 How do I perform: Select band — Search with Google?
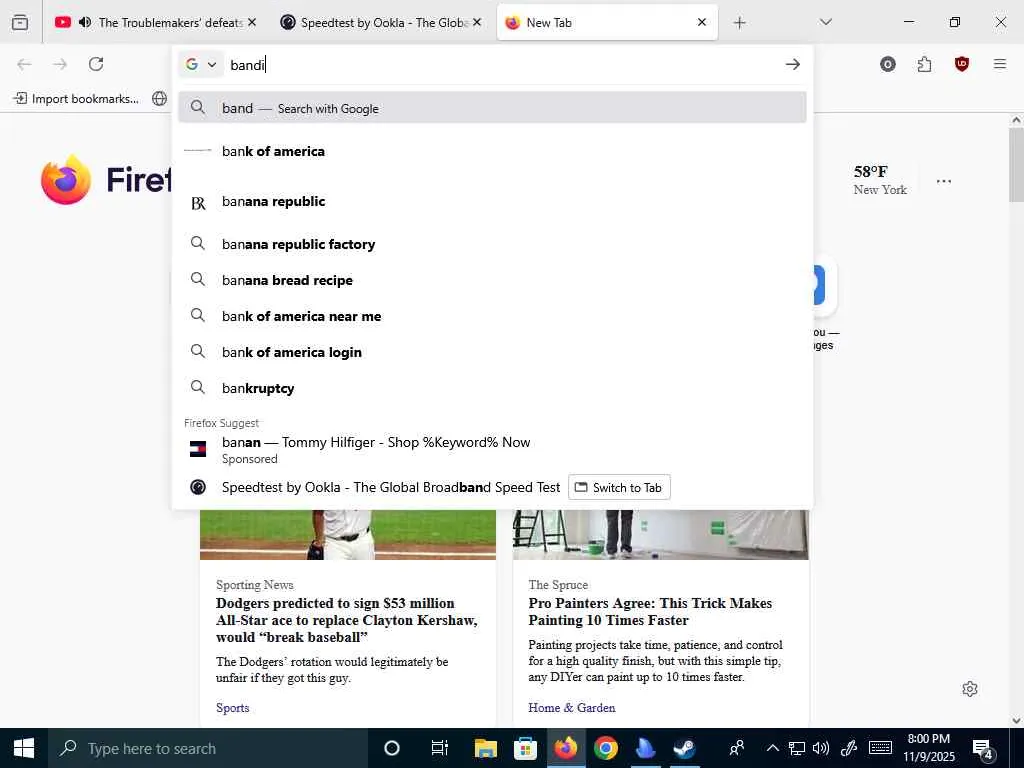[x=492, y=108]
